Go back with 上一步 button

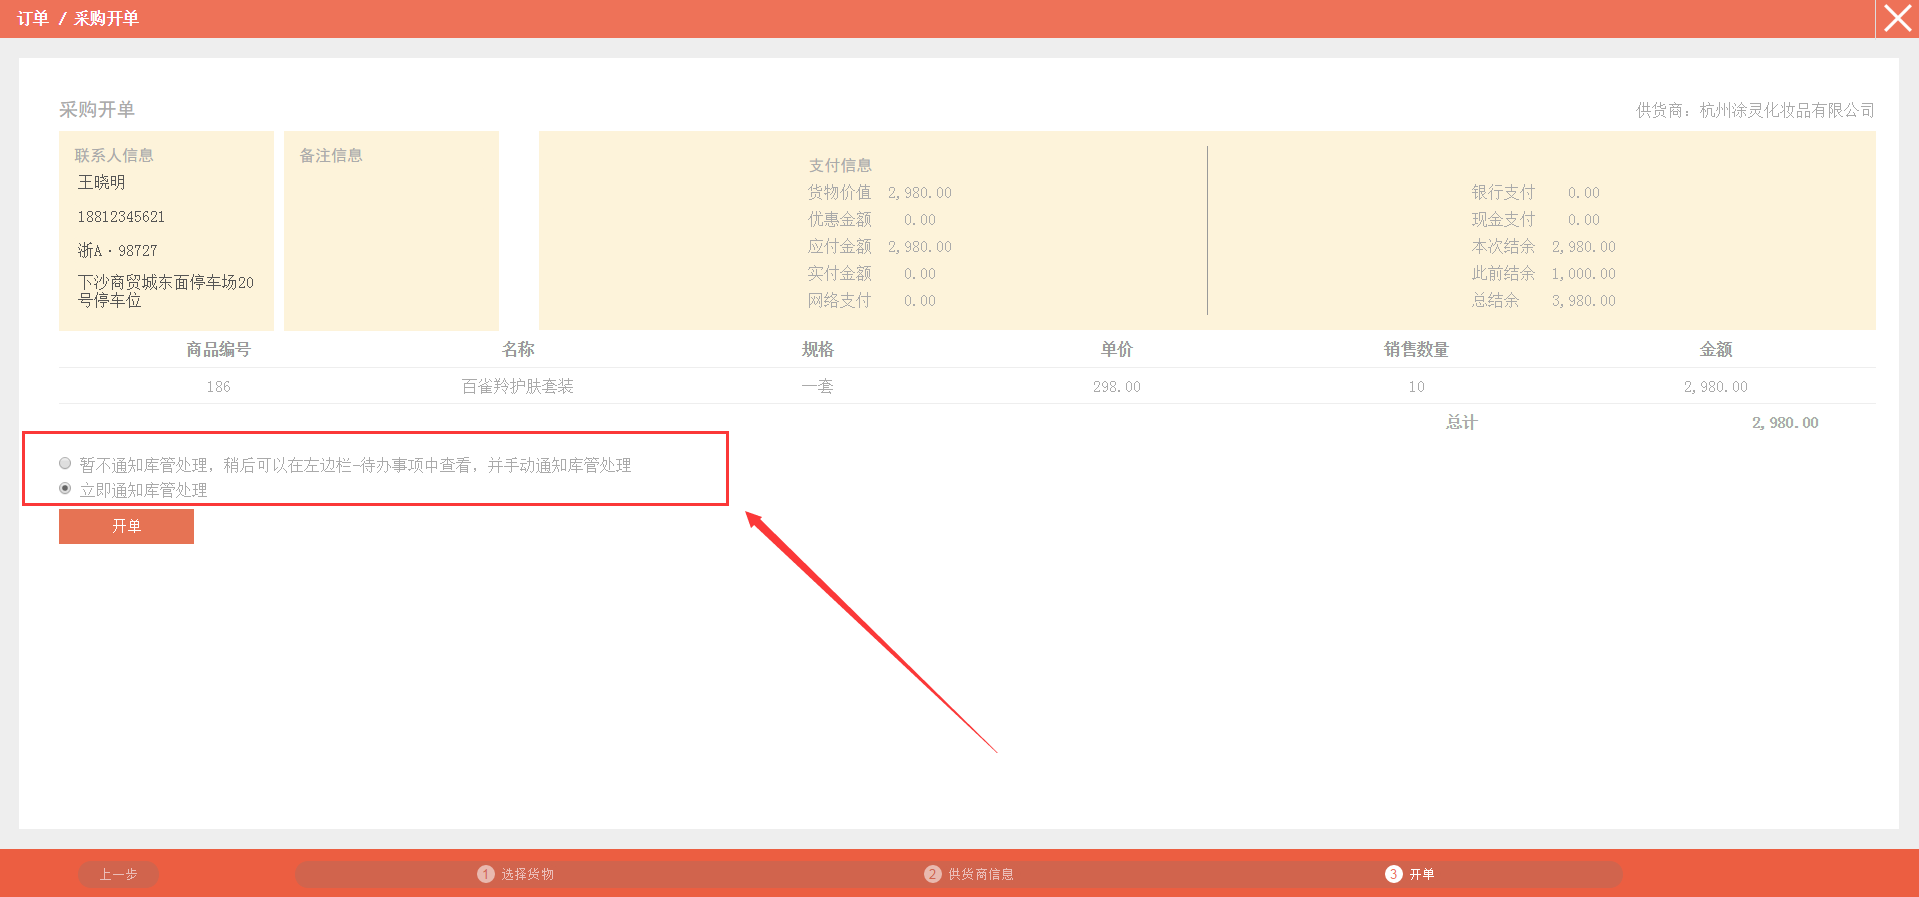point(118,874)
